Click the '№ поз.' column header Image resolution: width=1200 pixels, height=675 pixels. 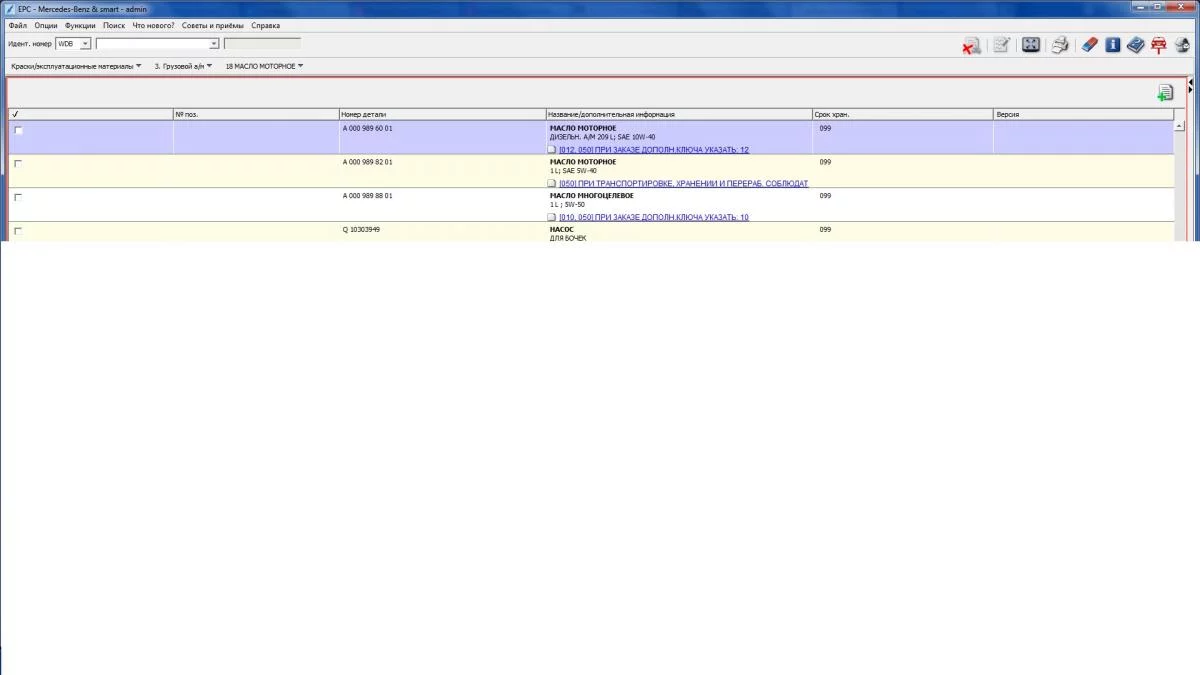pyautogui.click(x=256, y=114)
